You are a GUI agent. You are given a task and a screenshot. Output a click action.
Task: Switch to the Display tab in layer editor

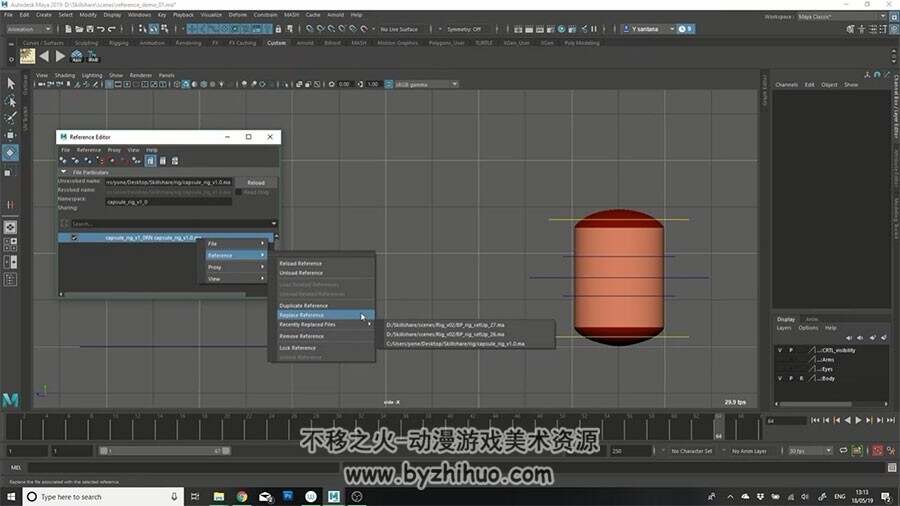click(786, 319)
